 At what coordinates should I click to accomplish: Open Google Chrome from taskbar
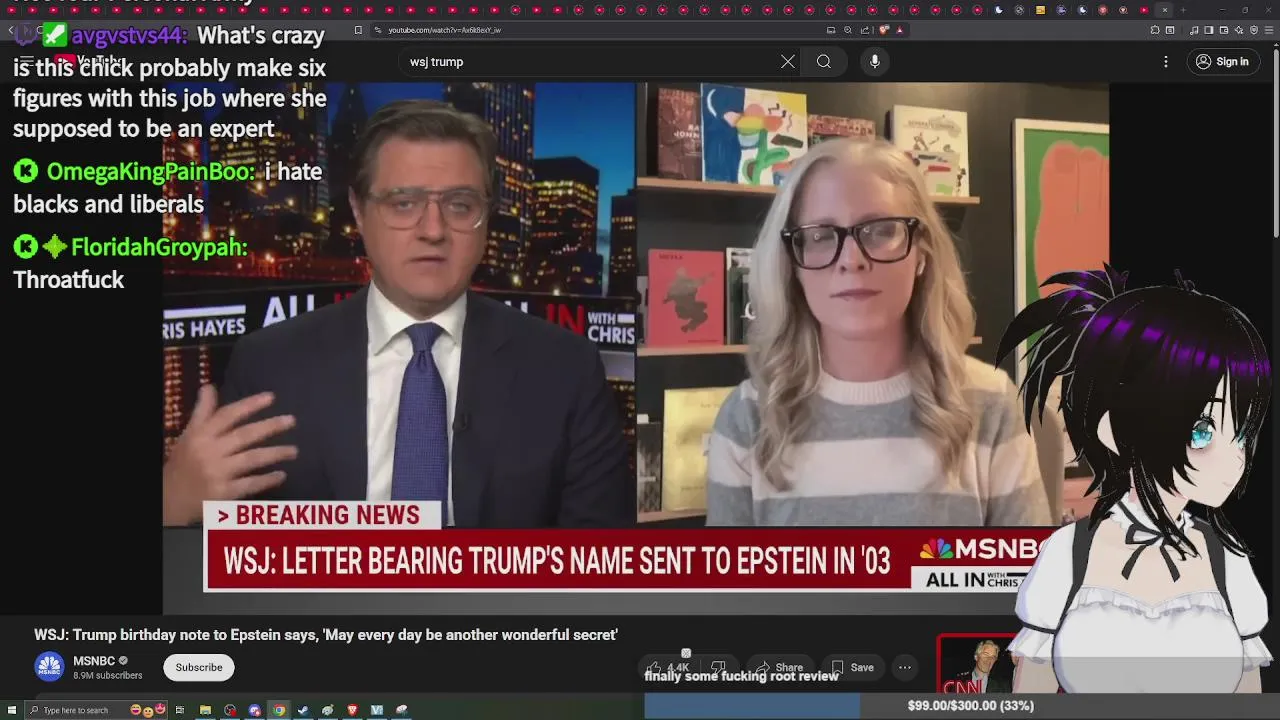(279, 710)
